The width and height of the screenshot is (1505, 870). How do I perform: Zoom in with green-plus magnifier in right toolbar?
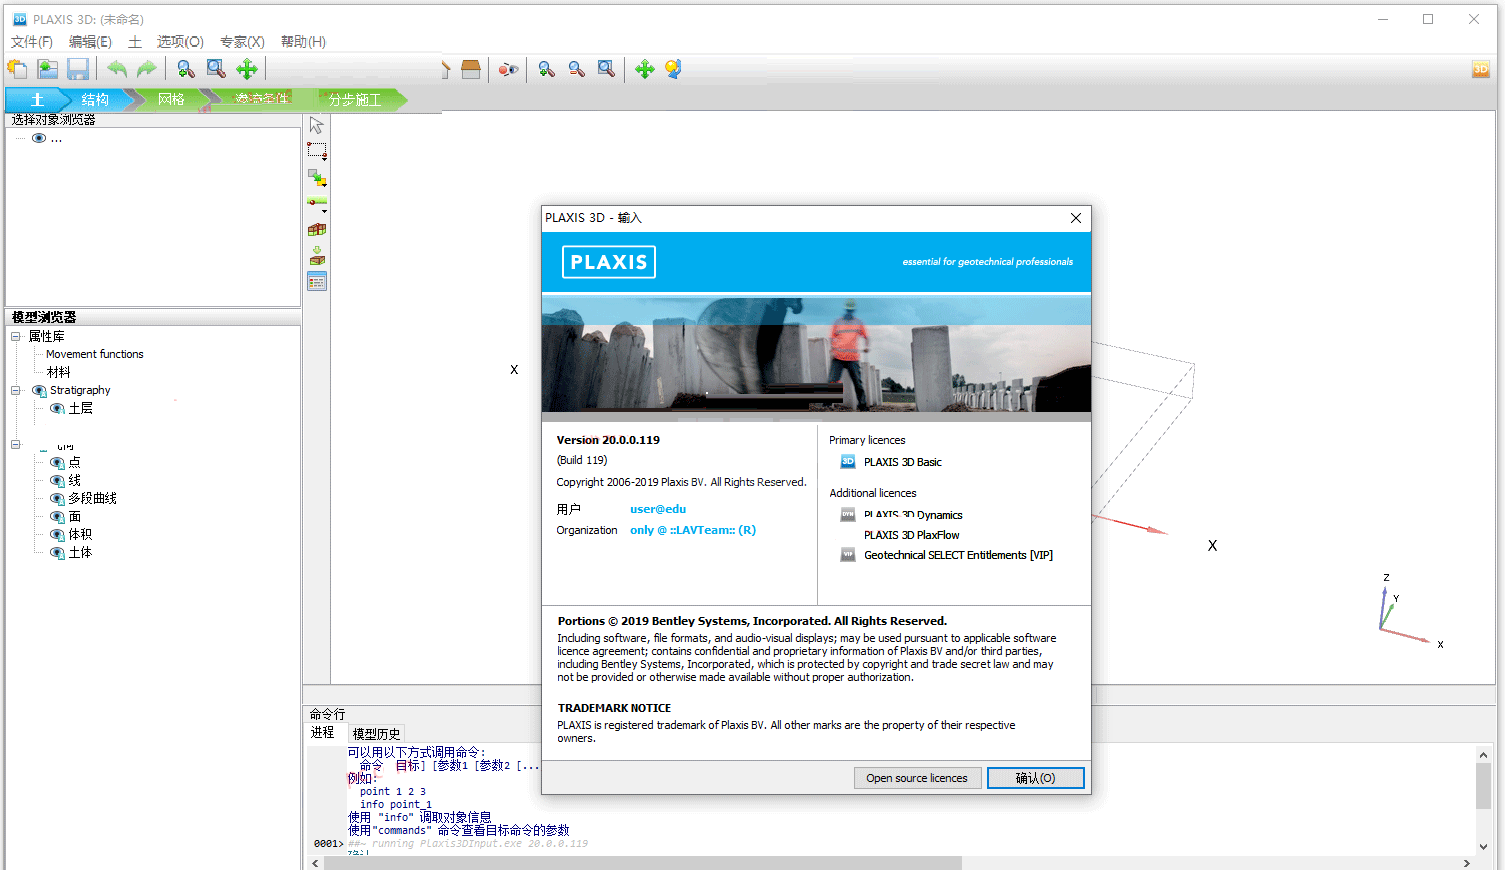pos(546,69)
